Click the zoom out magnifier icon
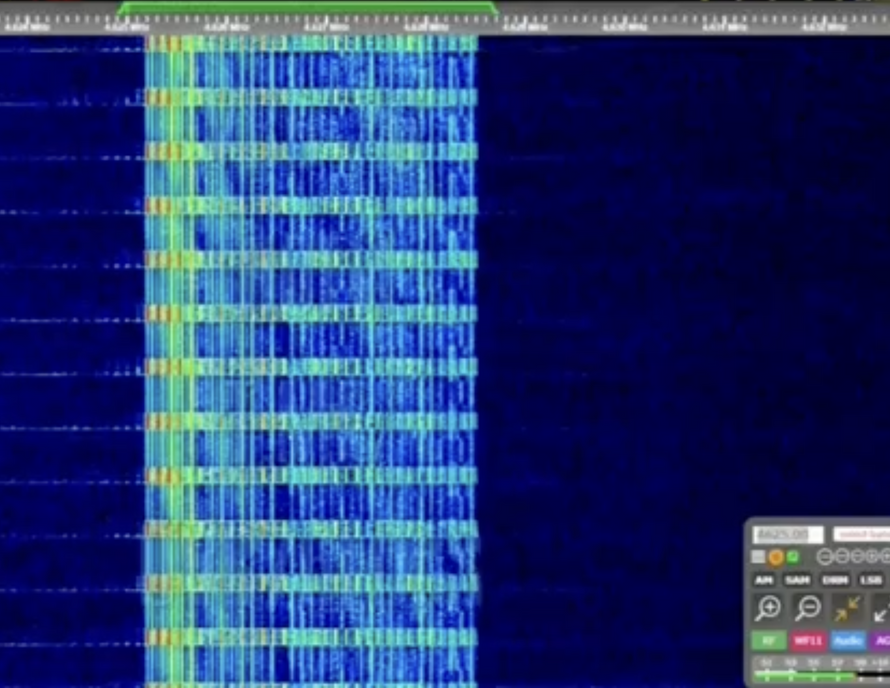890x688 pixels. (807, 608)
